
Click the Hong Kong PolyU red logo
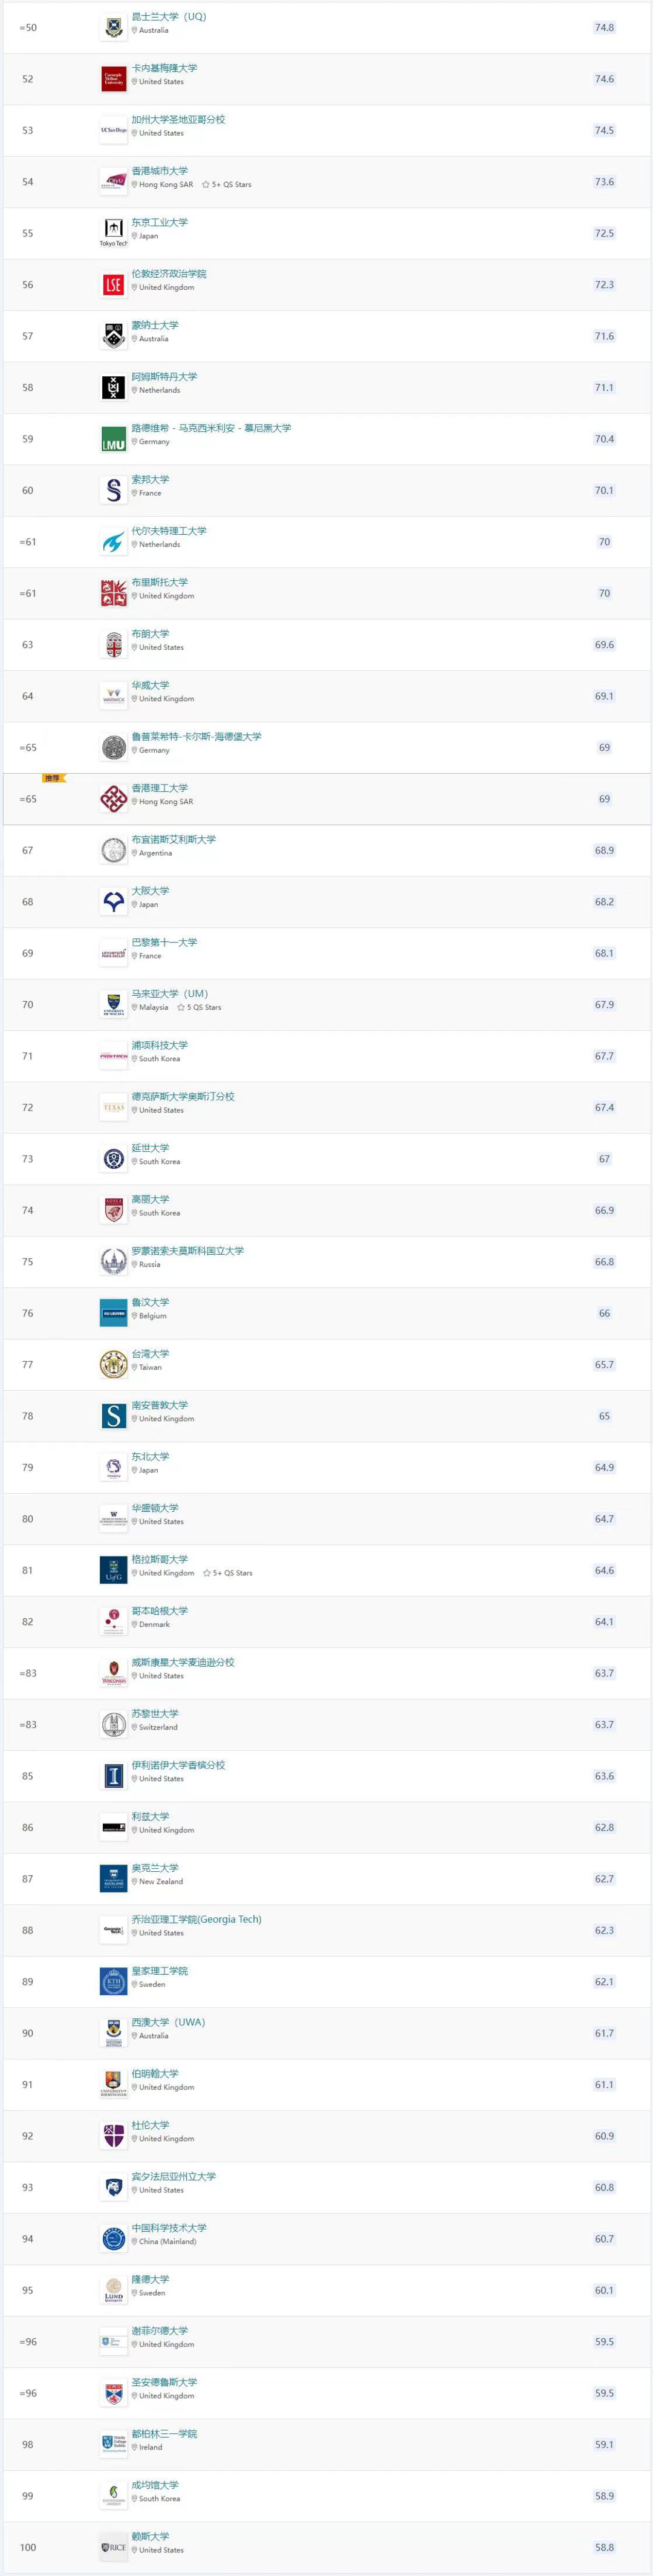pyautogui.click(x=113, y=799)
